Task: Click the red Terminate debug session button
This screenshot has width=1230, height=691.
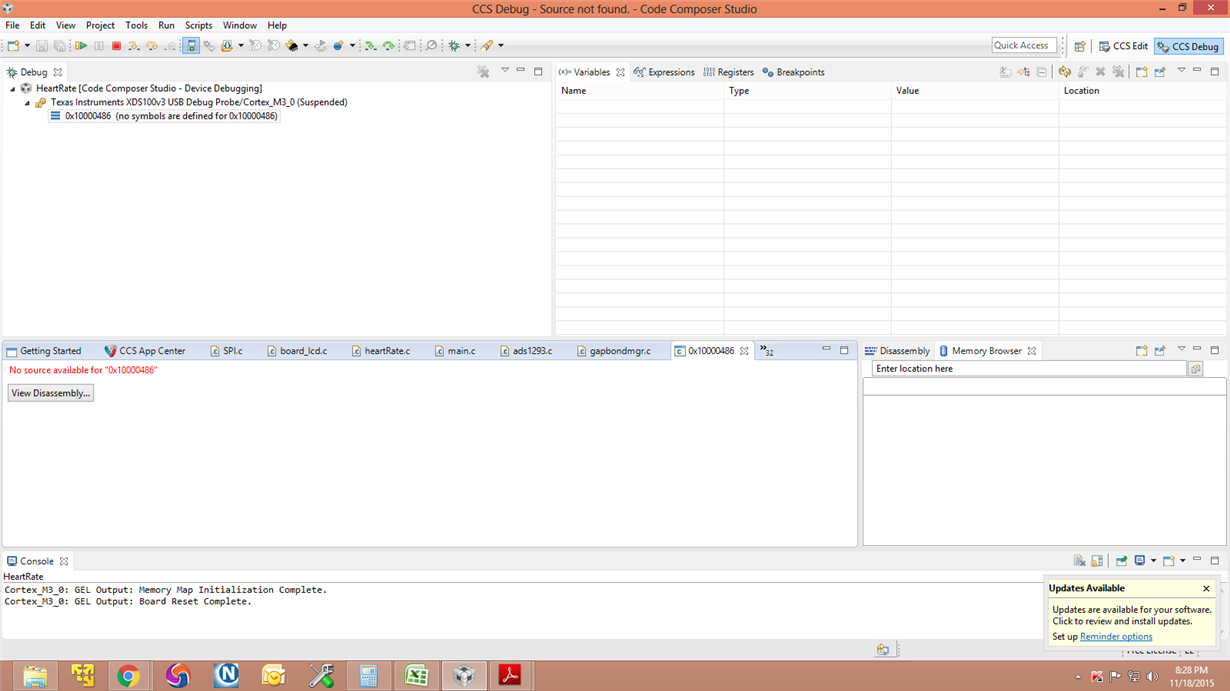Action: [x=116, y=46]
